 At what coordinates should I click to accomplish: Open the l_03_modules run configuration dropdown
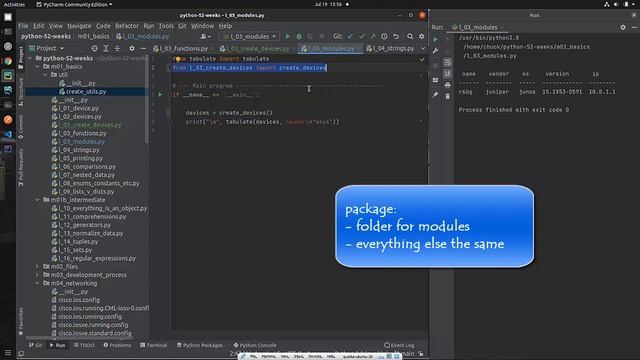pos(249,36)
